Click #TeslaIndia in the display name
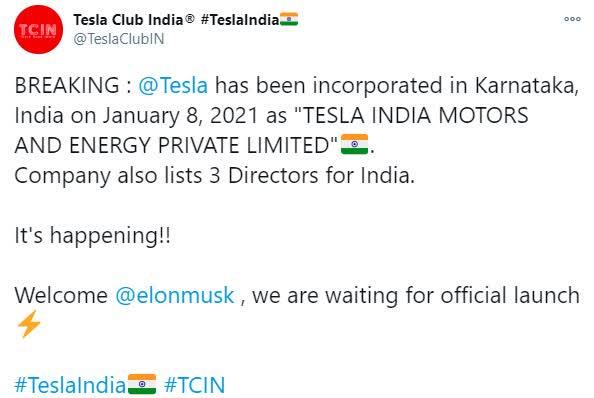This screenshot has height=398, width=594. pos(240,20)
